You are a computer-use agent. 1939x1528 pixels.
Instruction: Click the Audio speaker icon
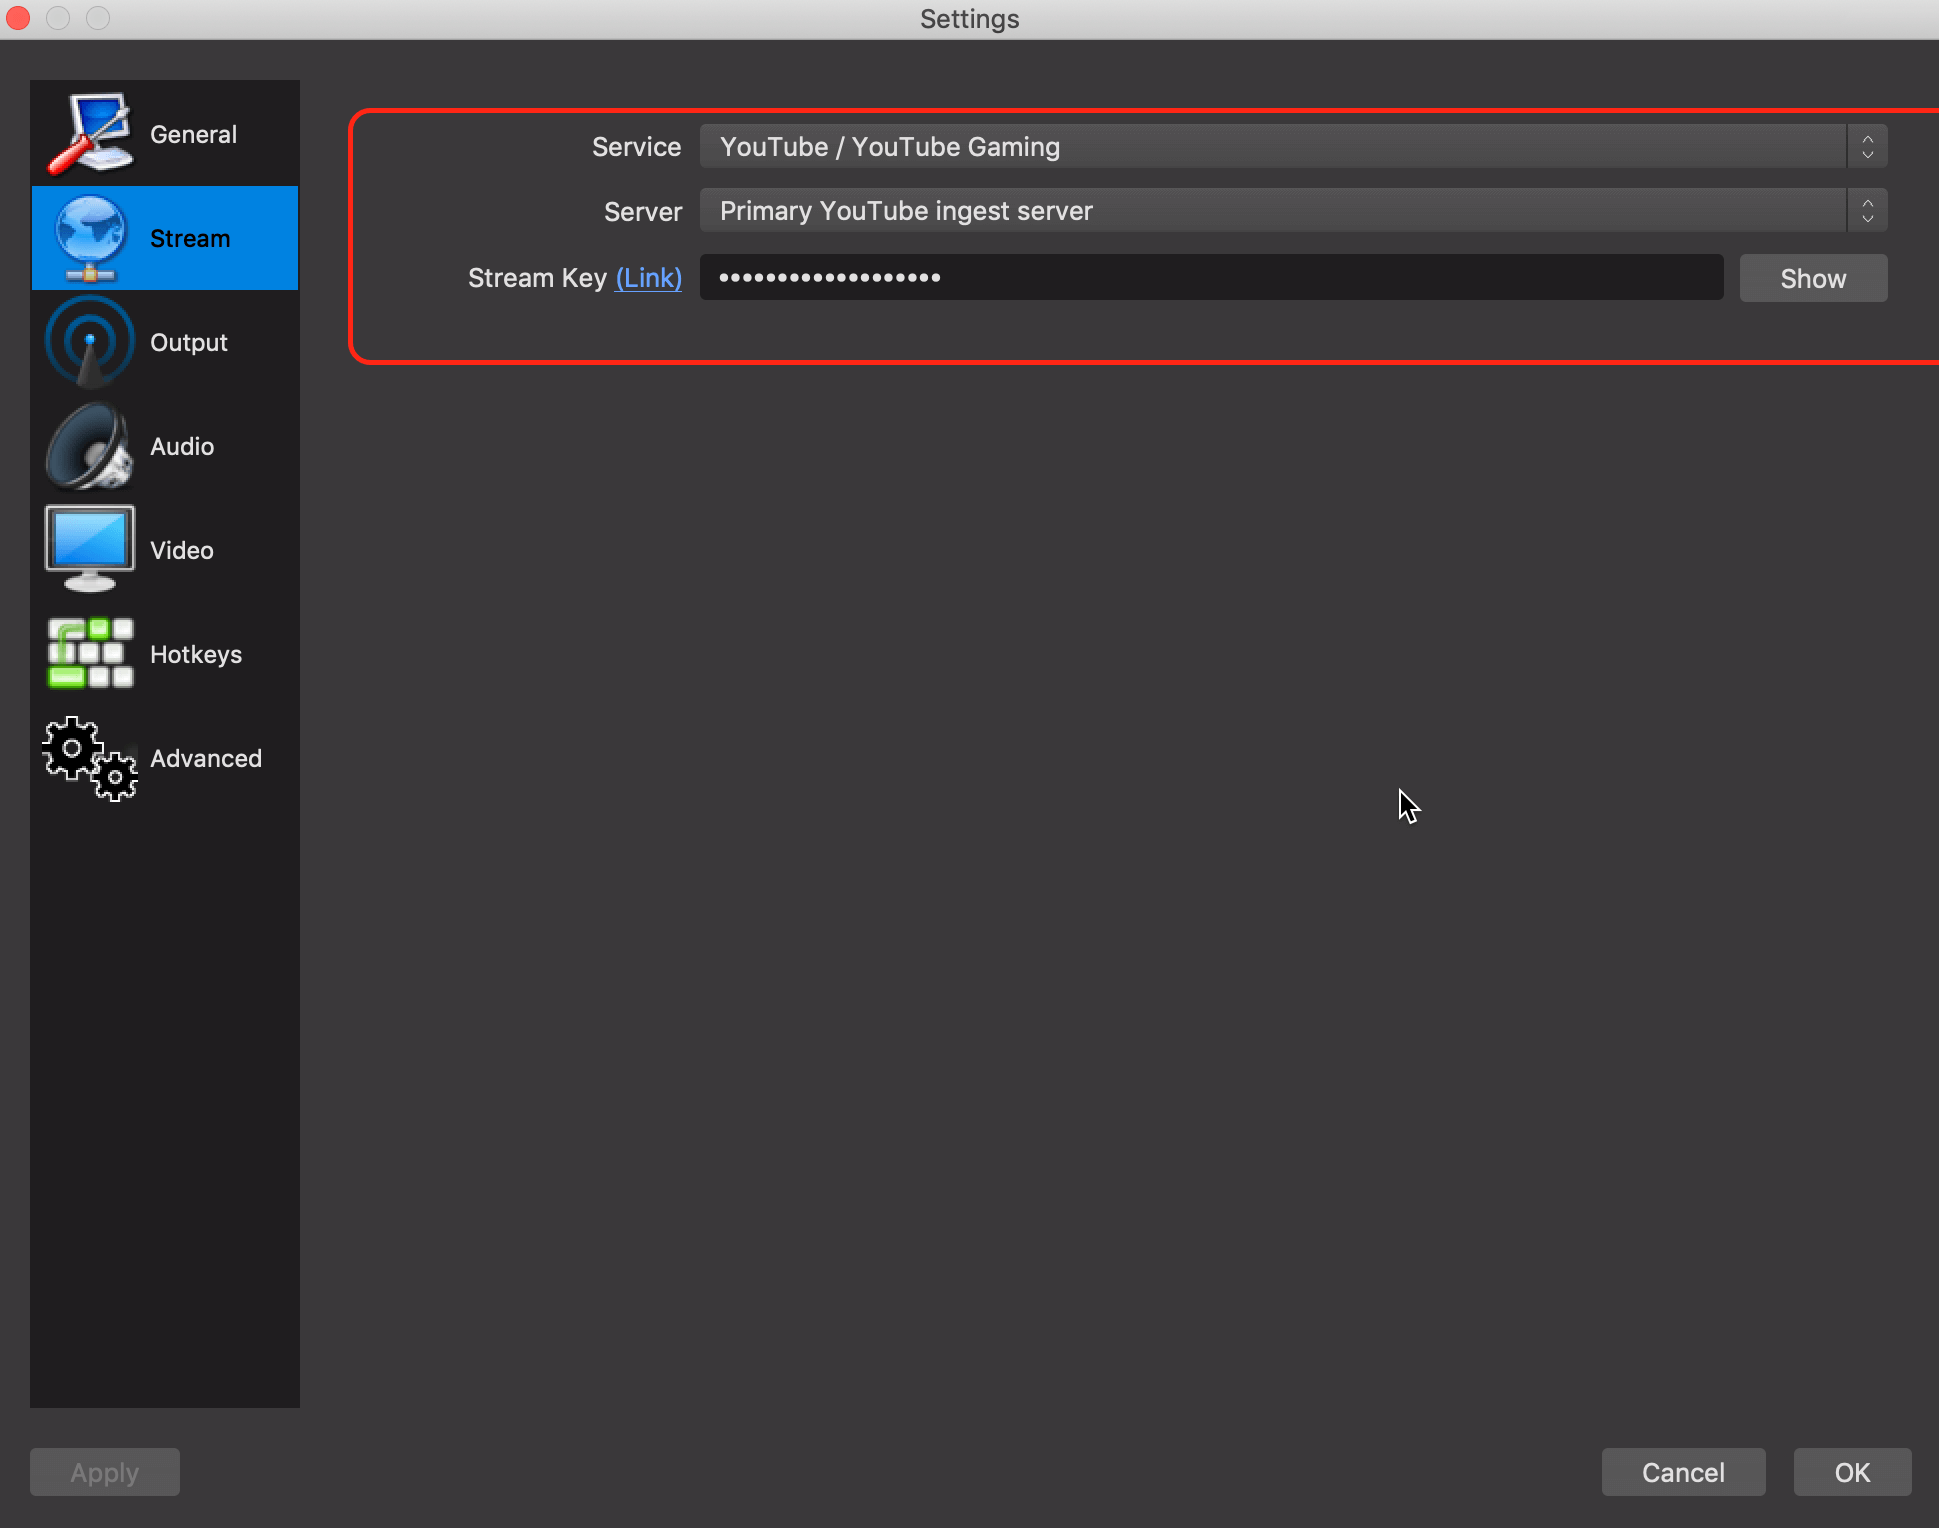pyautogui.click(x=89, y=446)
